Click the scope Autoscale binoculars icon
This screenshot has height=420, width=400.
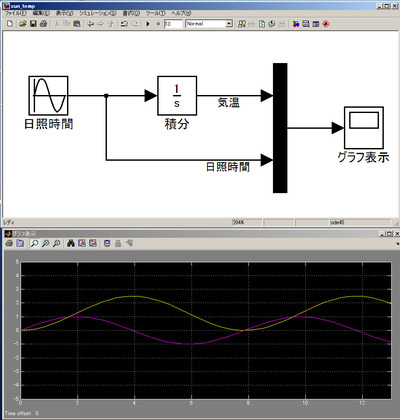pos(71,243)
